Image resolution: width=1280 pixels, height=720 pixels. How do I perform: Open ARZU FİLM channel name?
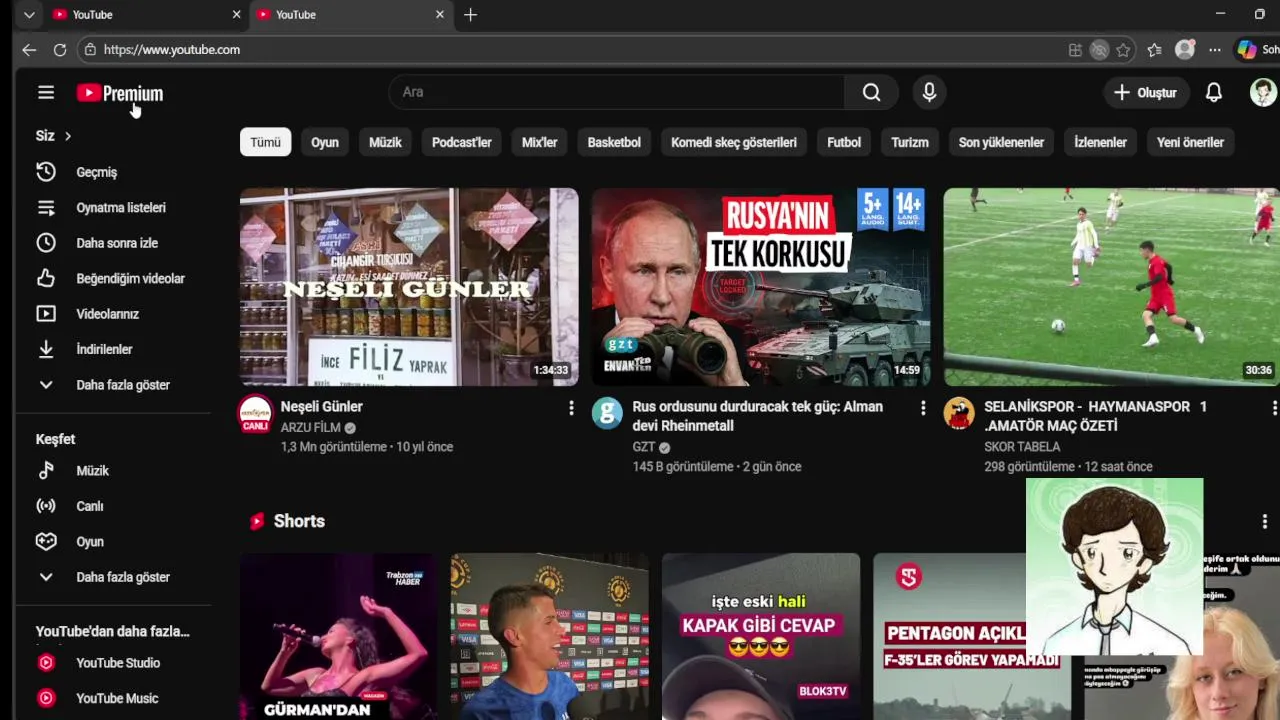[311, 427]
